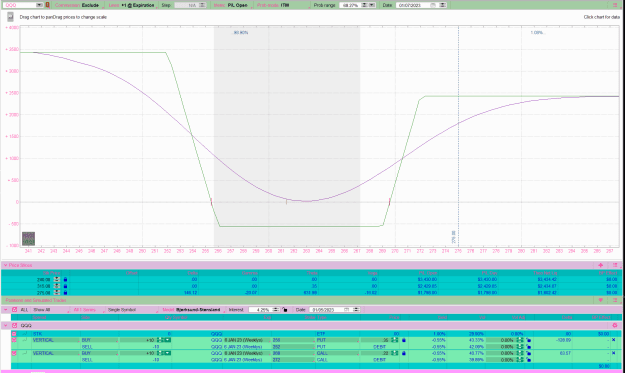This screenshot has height=373, width=625.
Task: Adjust price stepper on PUT vertical
Action: [394, 340]
